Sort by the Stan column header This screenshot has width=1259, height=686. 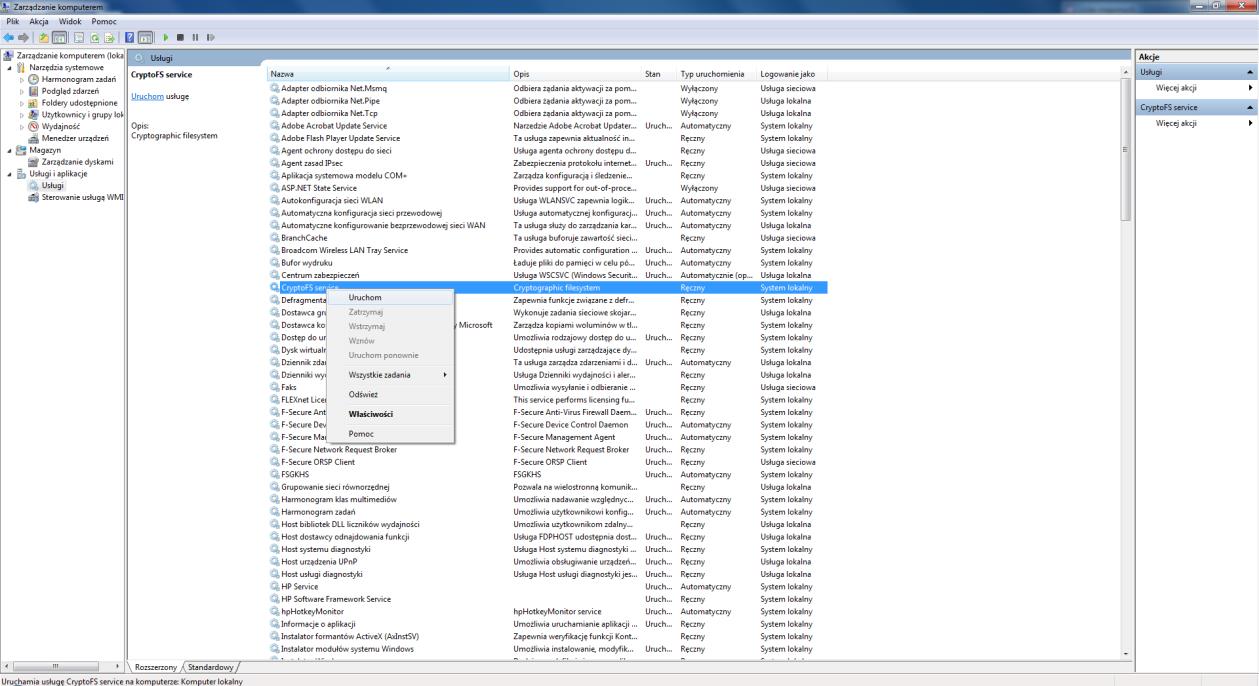pyautogui.click(x=659, y=74)
